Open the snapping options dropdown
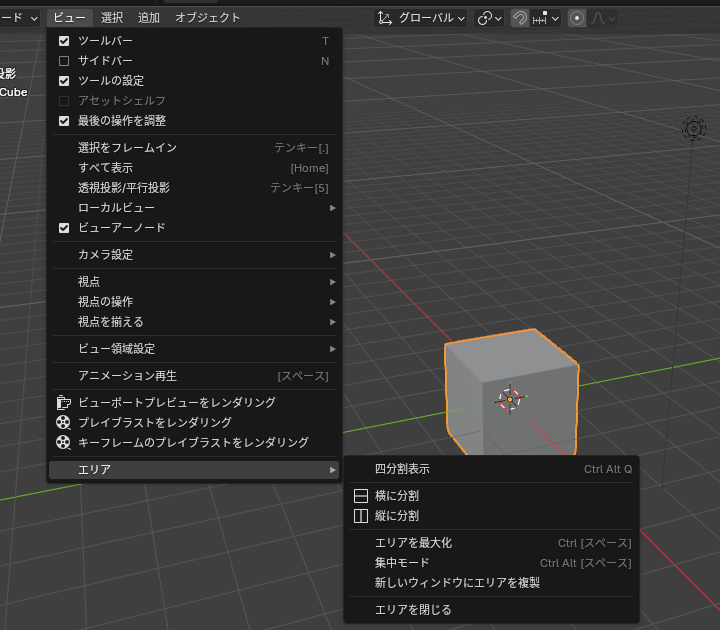Screen dimensions: 720x630 point(546,18)
